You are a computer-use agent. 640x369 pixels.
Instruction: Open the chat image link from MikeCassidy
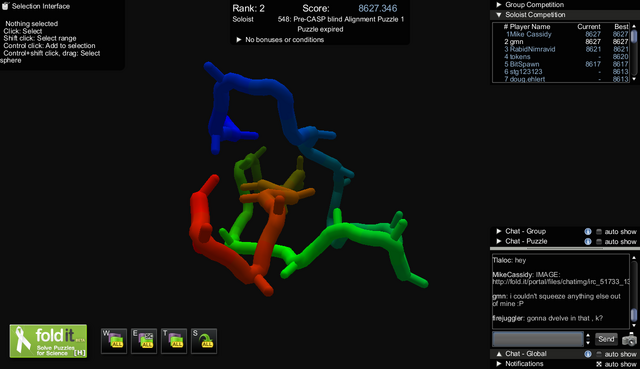(x=561, y=282)
